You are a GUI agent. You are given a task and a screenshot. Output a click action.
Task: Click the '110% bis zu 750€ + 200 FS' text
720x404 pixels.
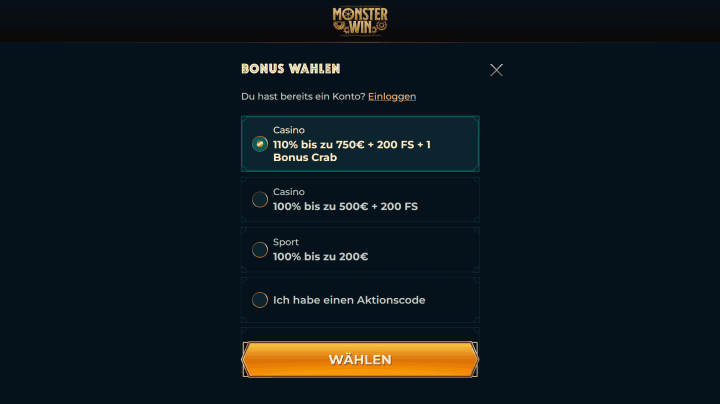(x=343, y=145)
